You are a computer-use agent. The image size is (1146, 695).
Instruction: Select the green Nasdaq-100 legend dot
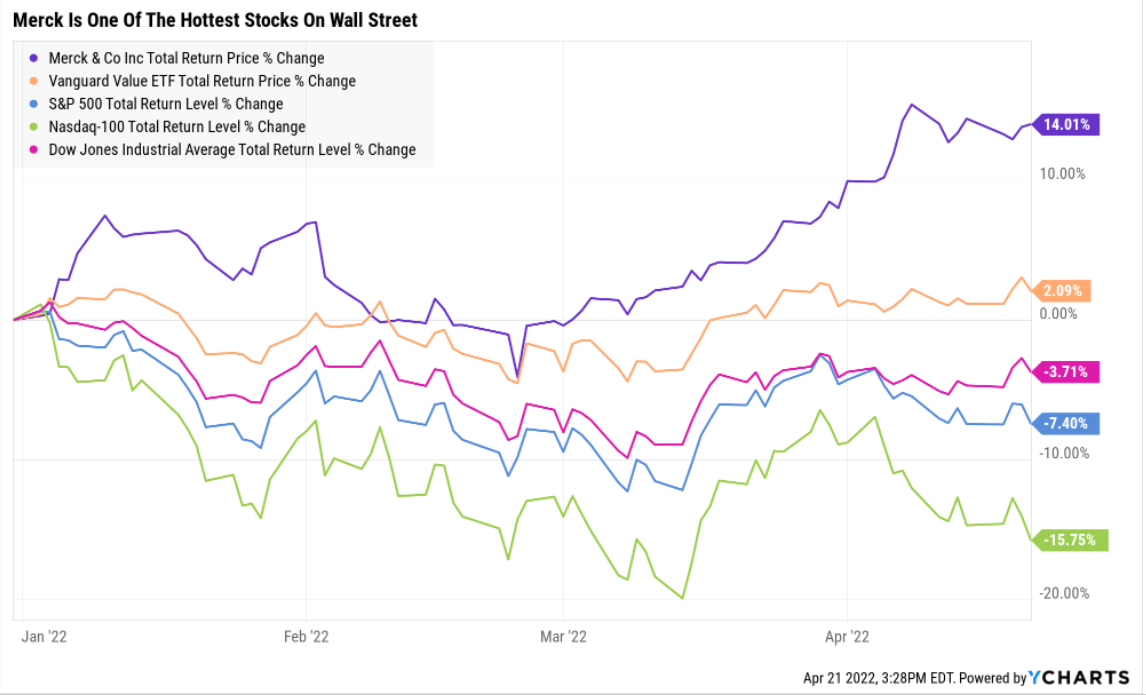coord(35,127)
